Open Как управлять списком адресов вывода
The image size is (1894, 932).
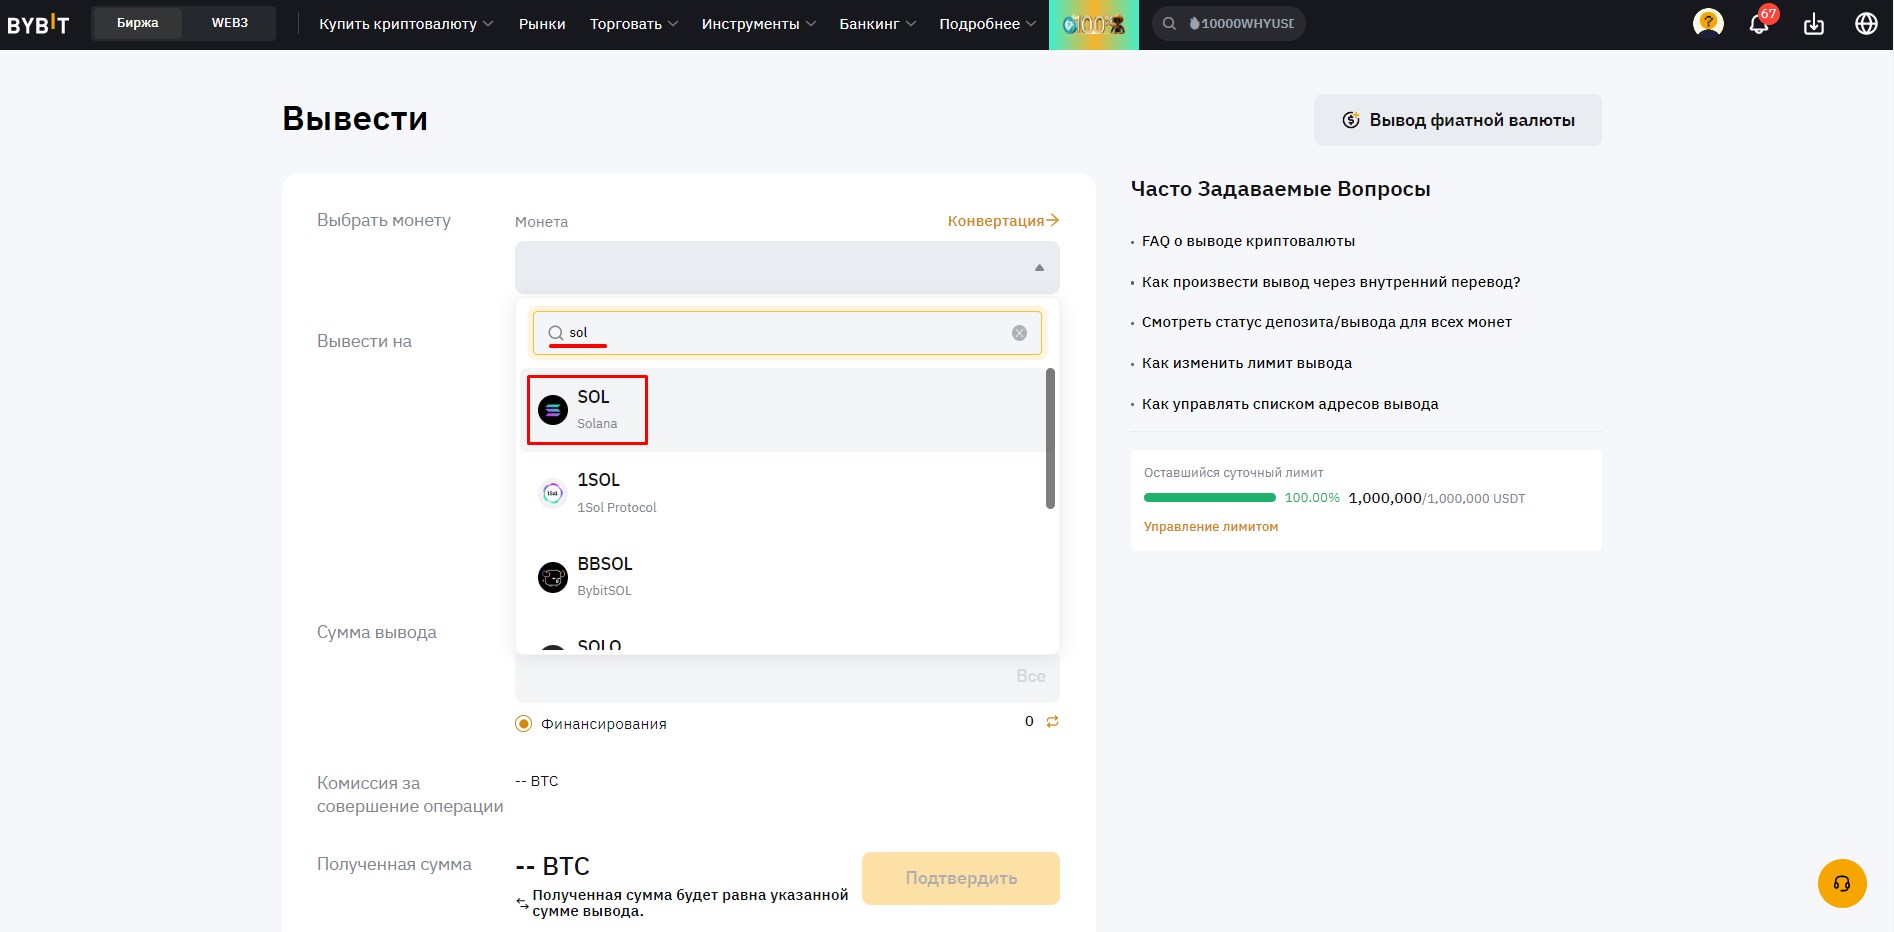(1290, 404)
